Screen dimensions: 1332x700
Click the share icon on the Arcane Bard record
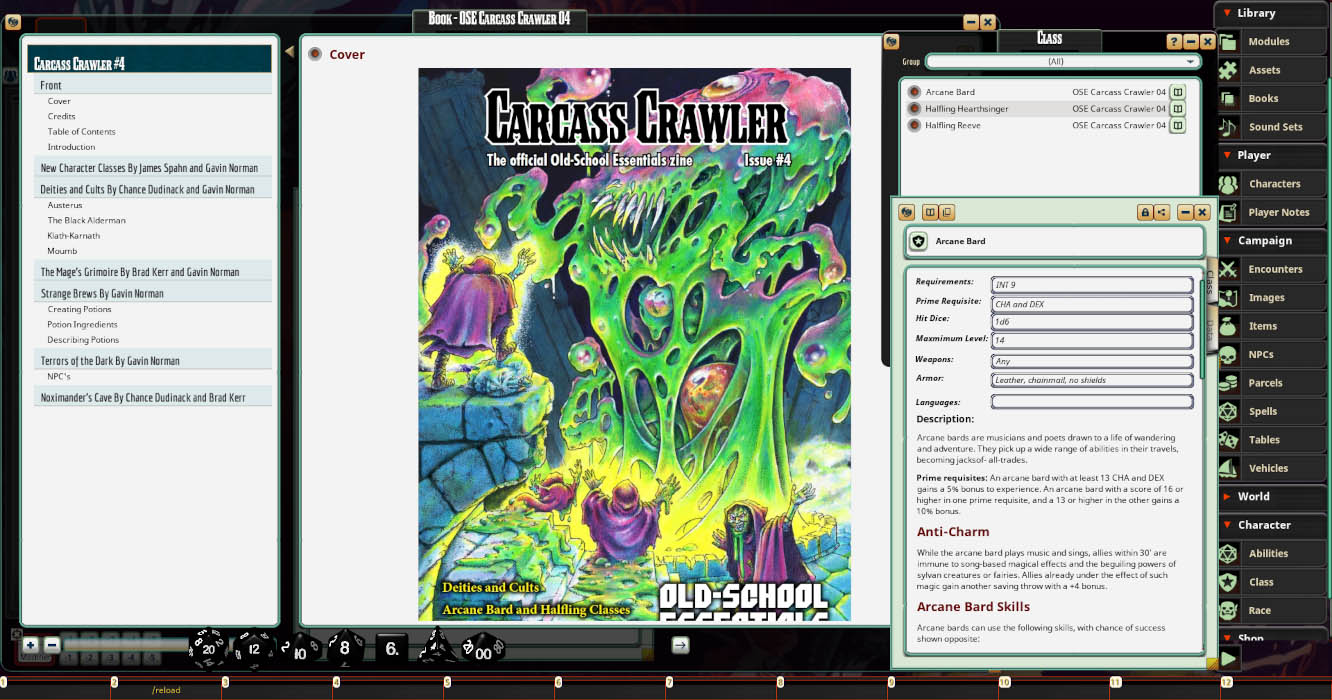[1161, 212]
